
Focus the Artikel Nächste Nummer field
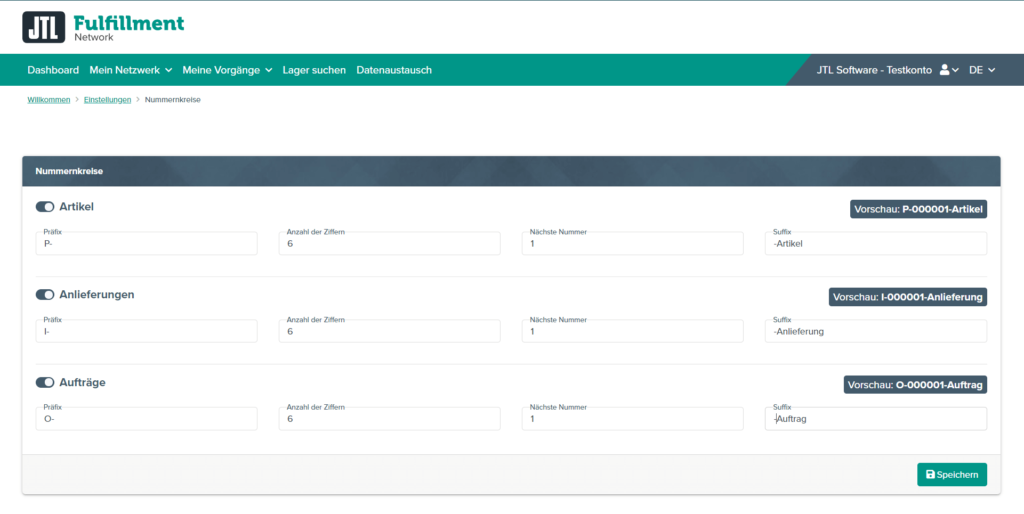click(x=632, y=243)
